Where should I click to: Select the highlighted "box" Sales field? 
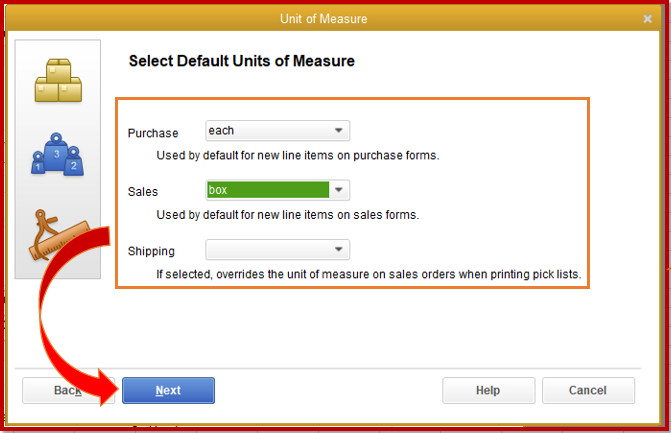(267, 190)
